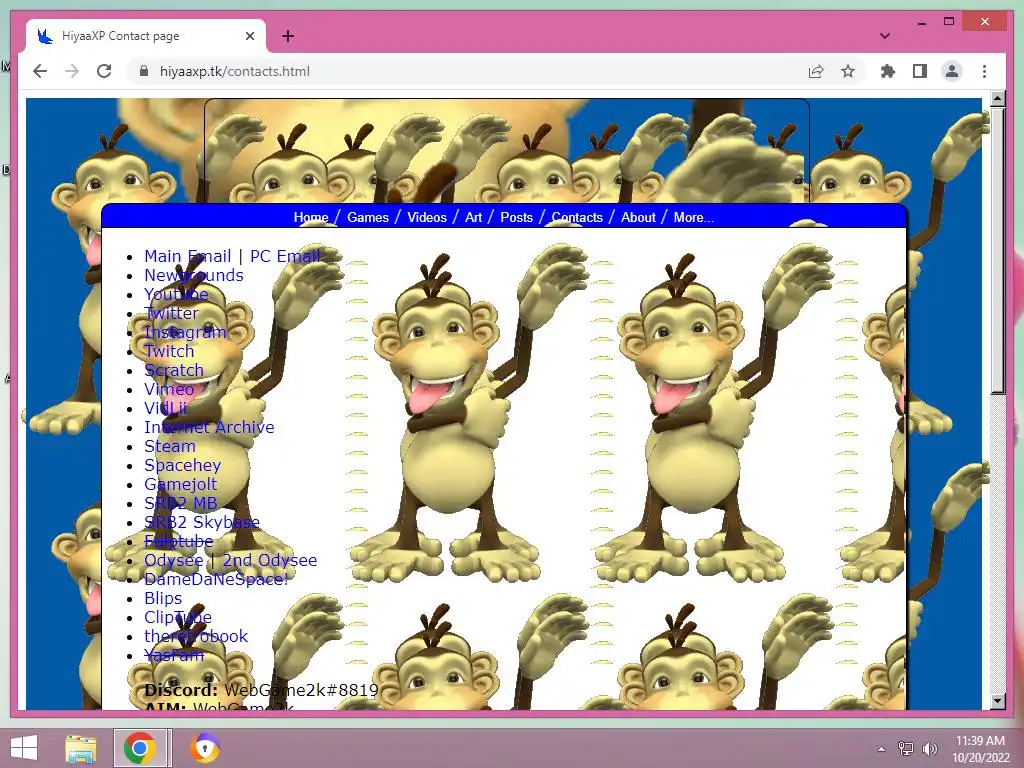The width and height of the screenshot is (1024, 768).
Task: Visit the SRB2 MB link
Action: click(x=181, y=503)
